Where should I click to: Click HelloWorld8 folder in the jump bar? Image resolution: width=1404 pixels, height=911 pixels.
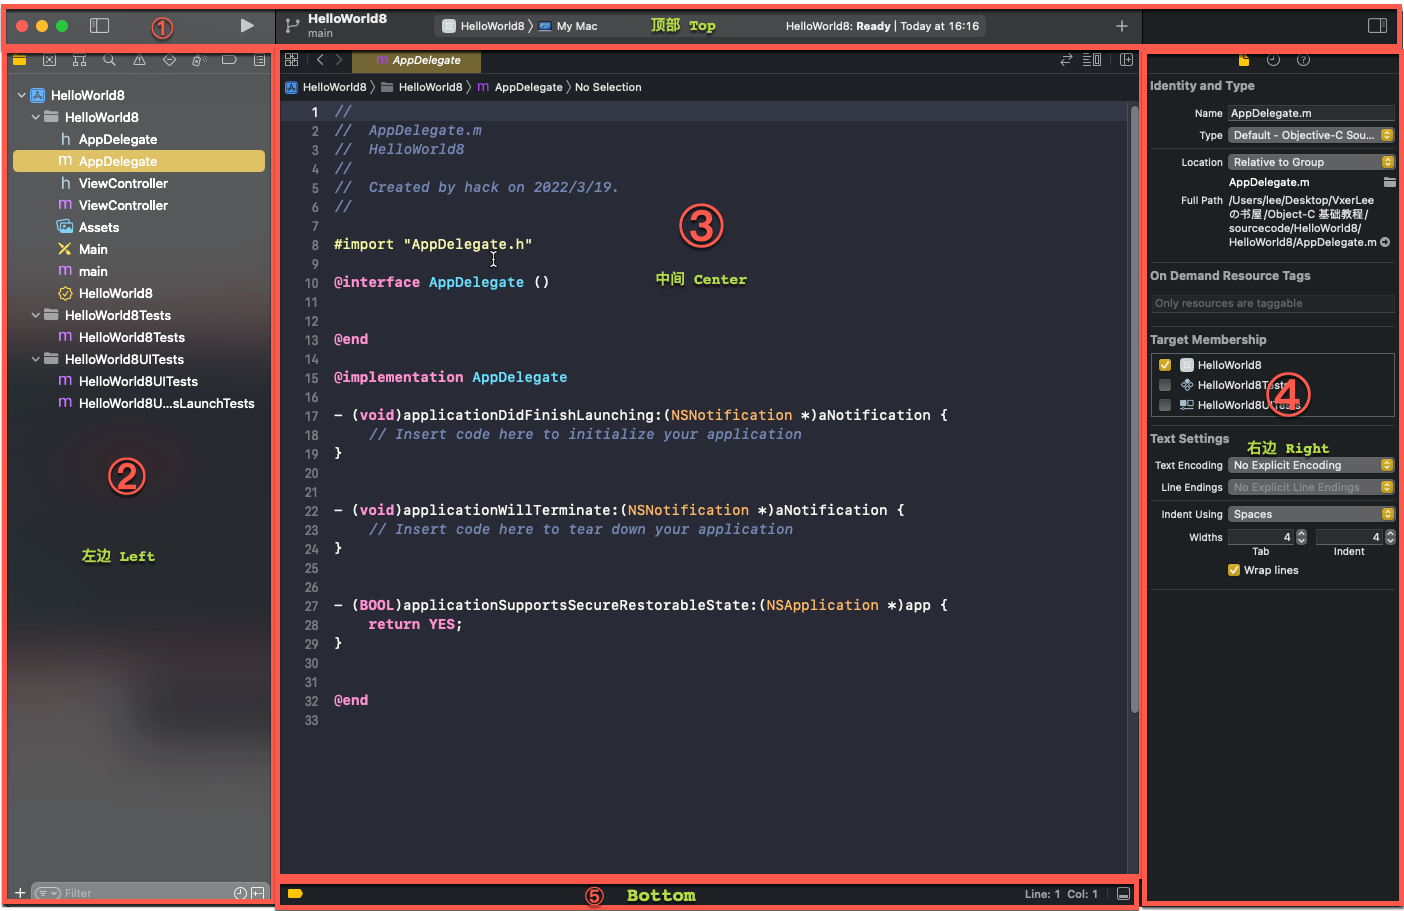422,87
